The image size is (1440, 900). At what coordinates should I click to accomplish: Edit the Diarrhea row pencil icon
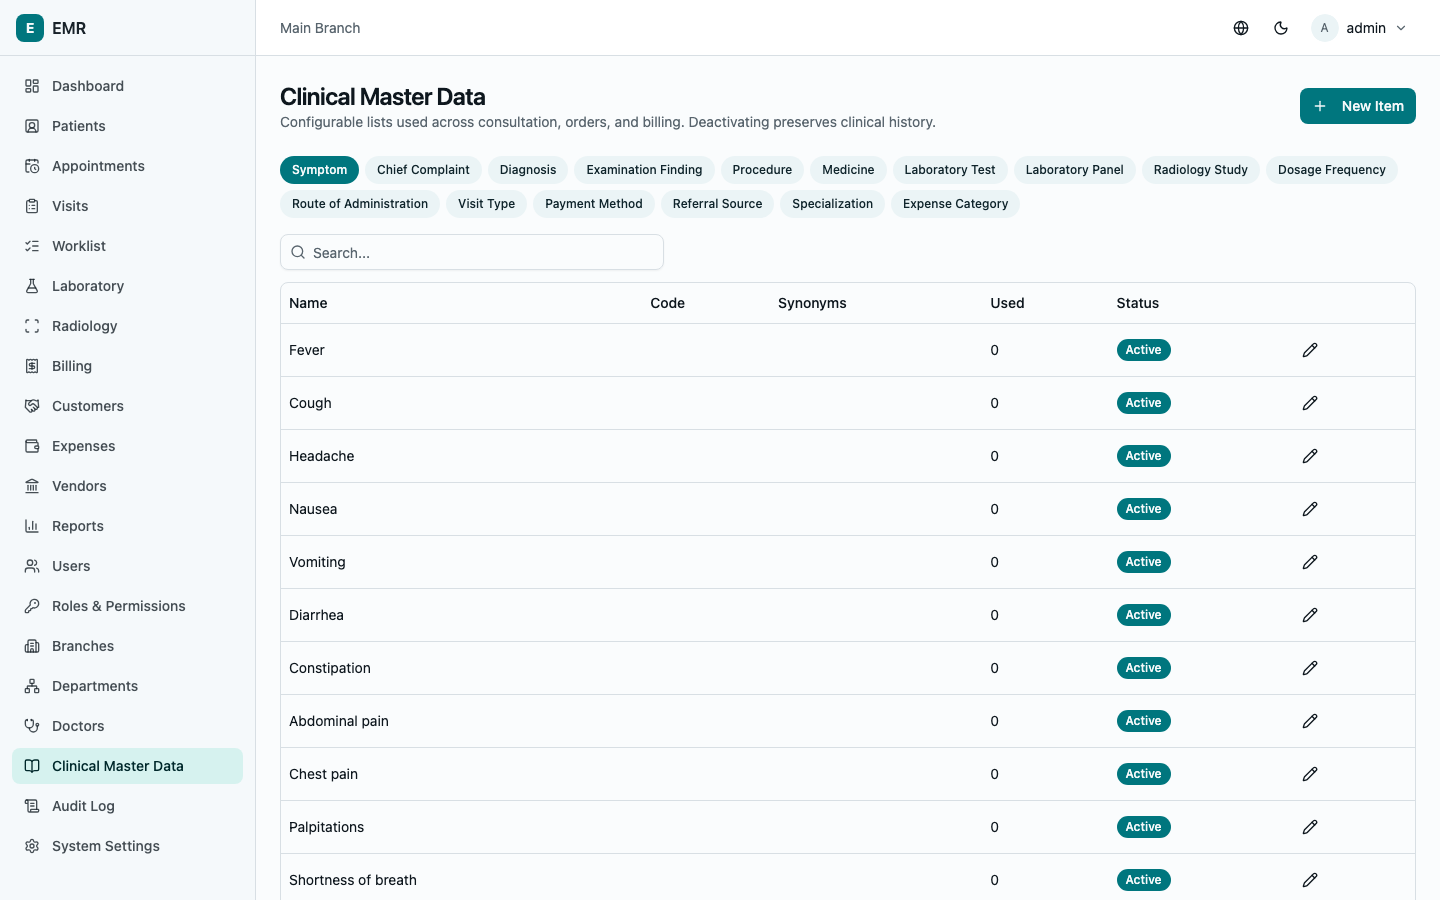coord(1310,615)
